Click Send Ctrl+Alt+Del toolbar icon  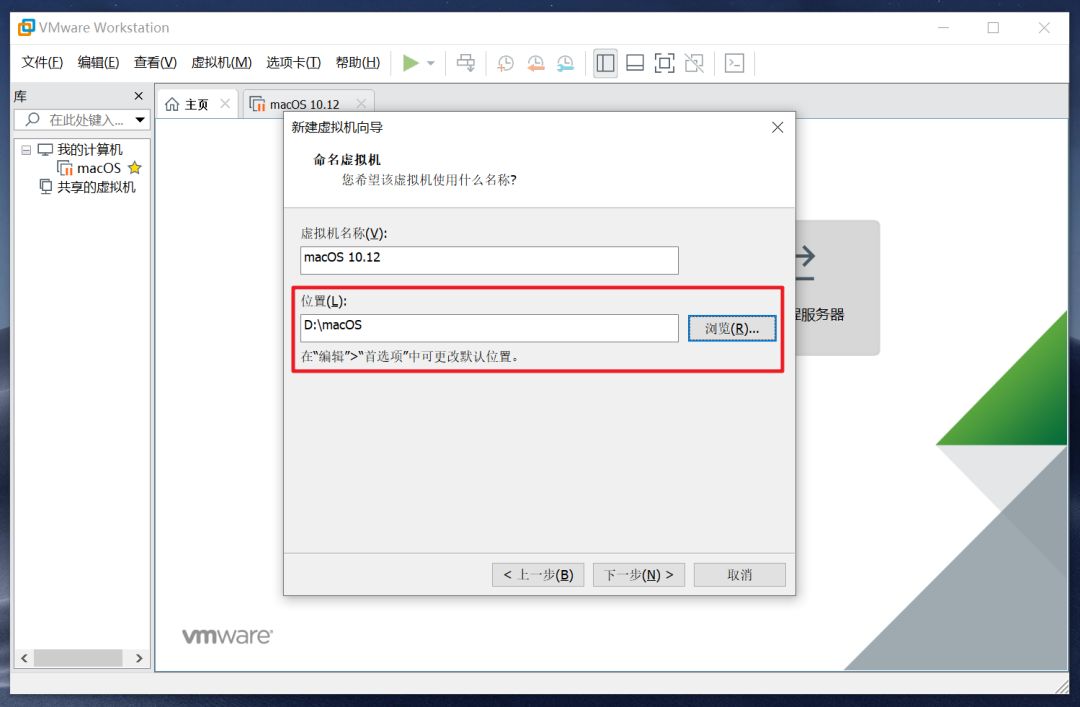tap(466, 63)
